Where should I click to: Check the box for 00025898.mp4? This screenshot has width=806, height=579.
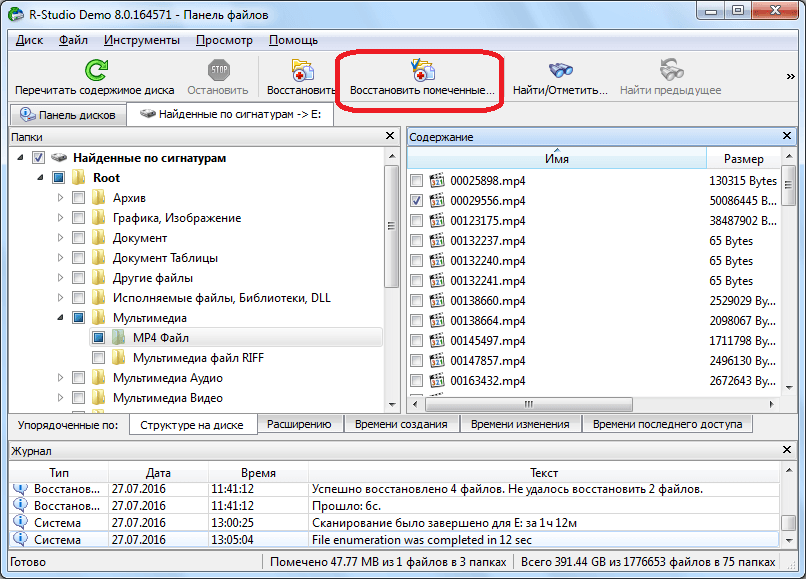417,181
